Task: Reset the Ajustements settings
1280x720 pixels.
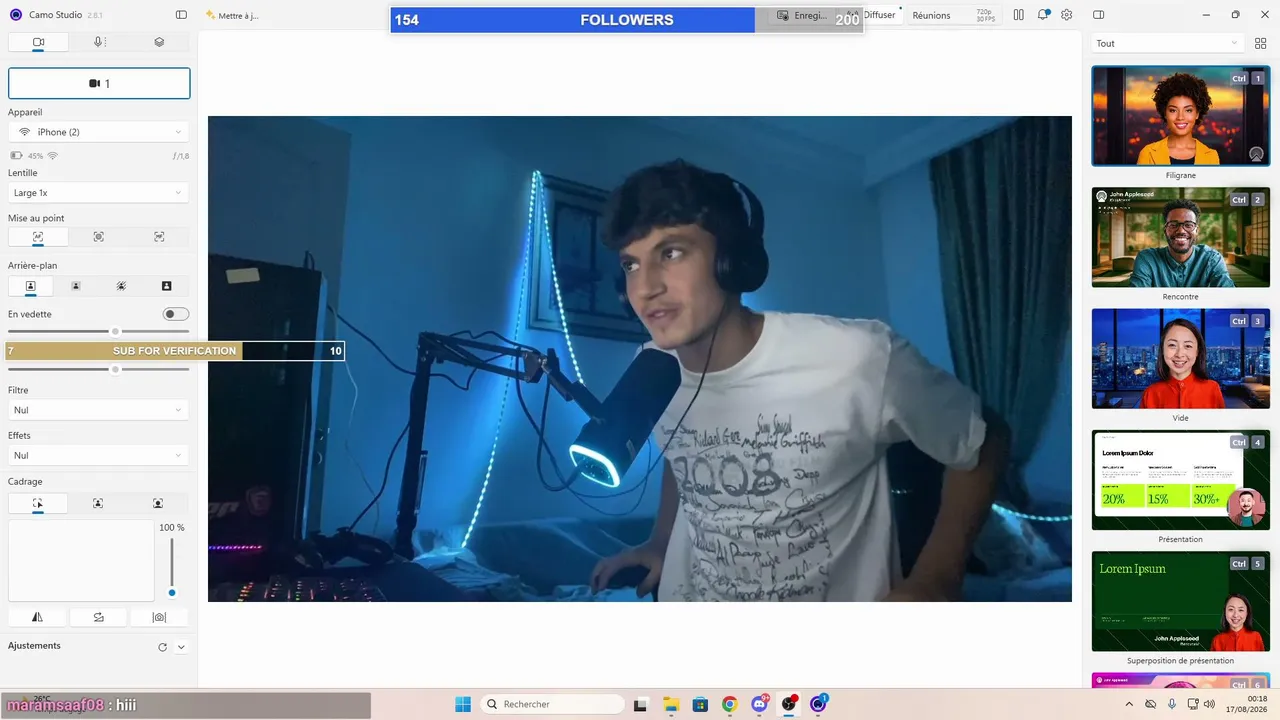Action: click(x=163, y=647)
